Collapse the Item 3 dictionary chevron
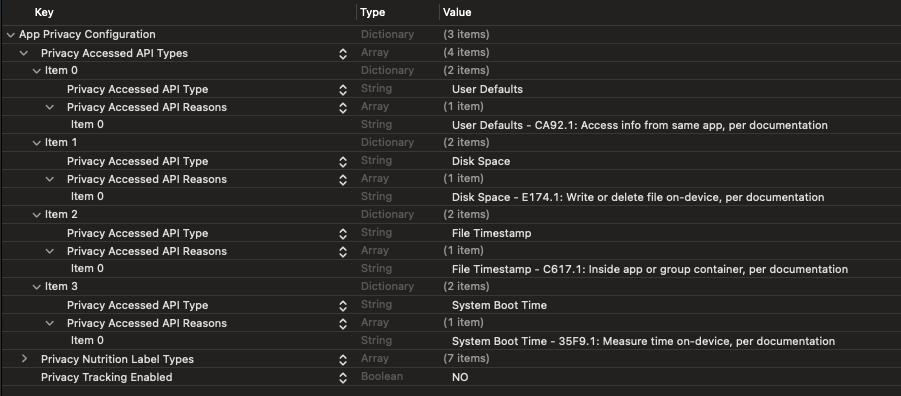This screenshot has width=901, height=396. tap(37, 286)
